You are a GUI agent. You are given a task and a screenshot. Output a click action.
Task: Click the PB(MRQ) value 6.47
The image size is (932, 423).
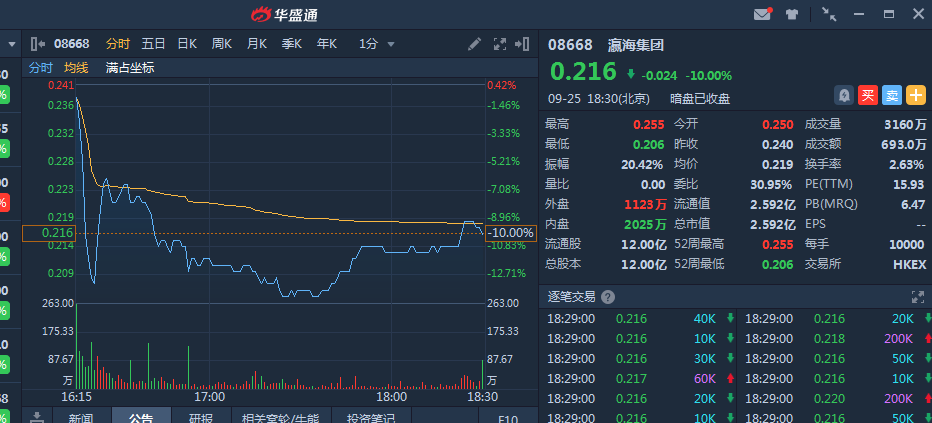click(x=913, y=204)
